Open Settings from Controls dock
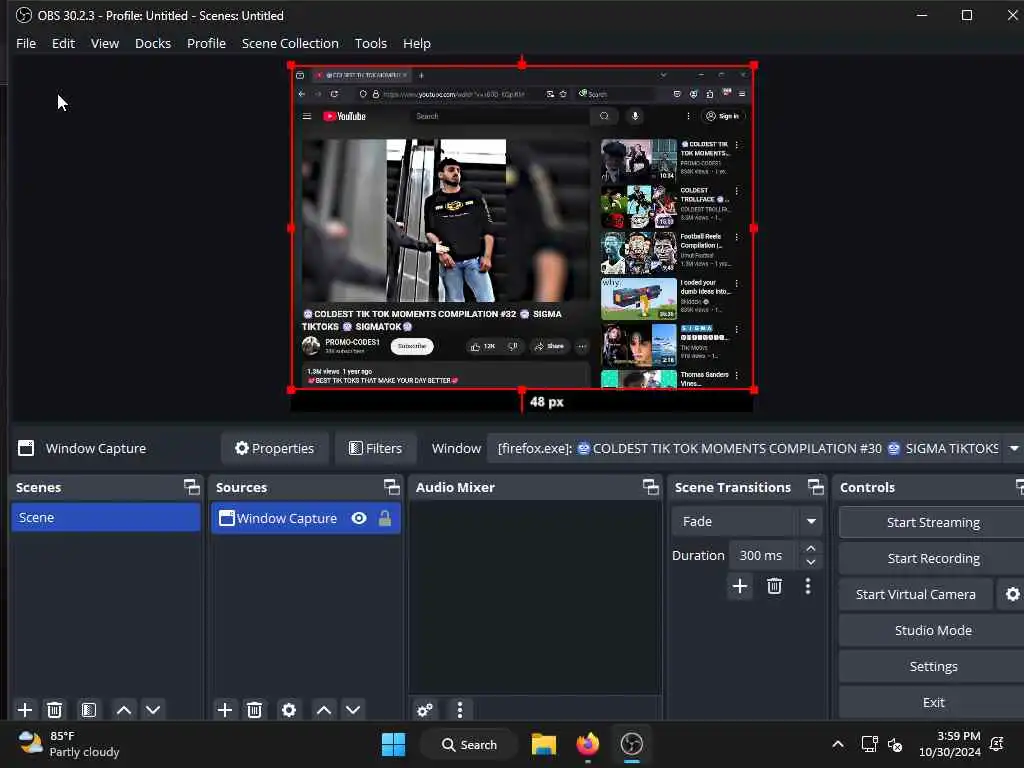 [x=933, y=666]
